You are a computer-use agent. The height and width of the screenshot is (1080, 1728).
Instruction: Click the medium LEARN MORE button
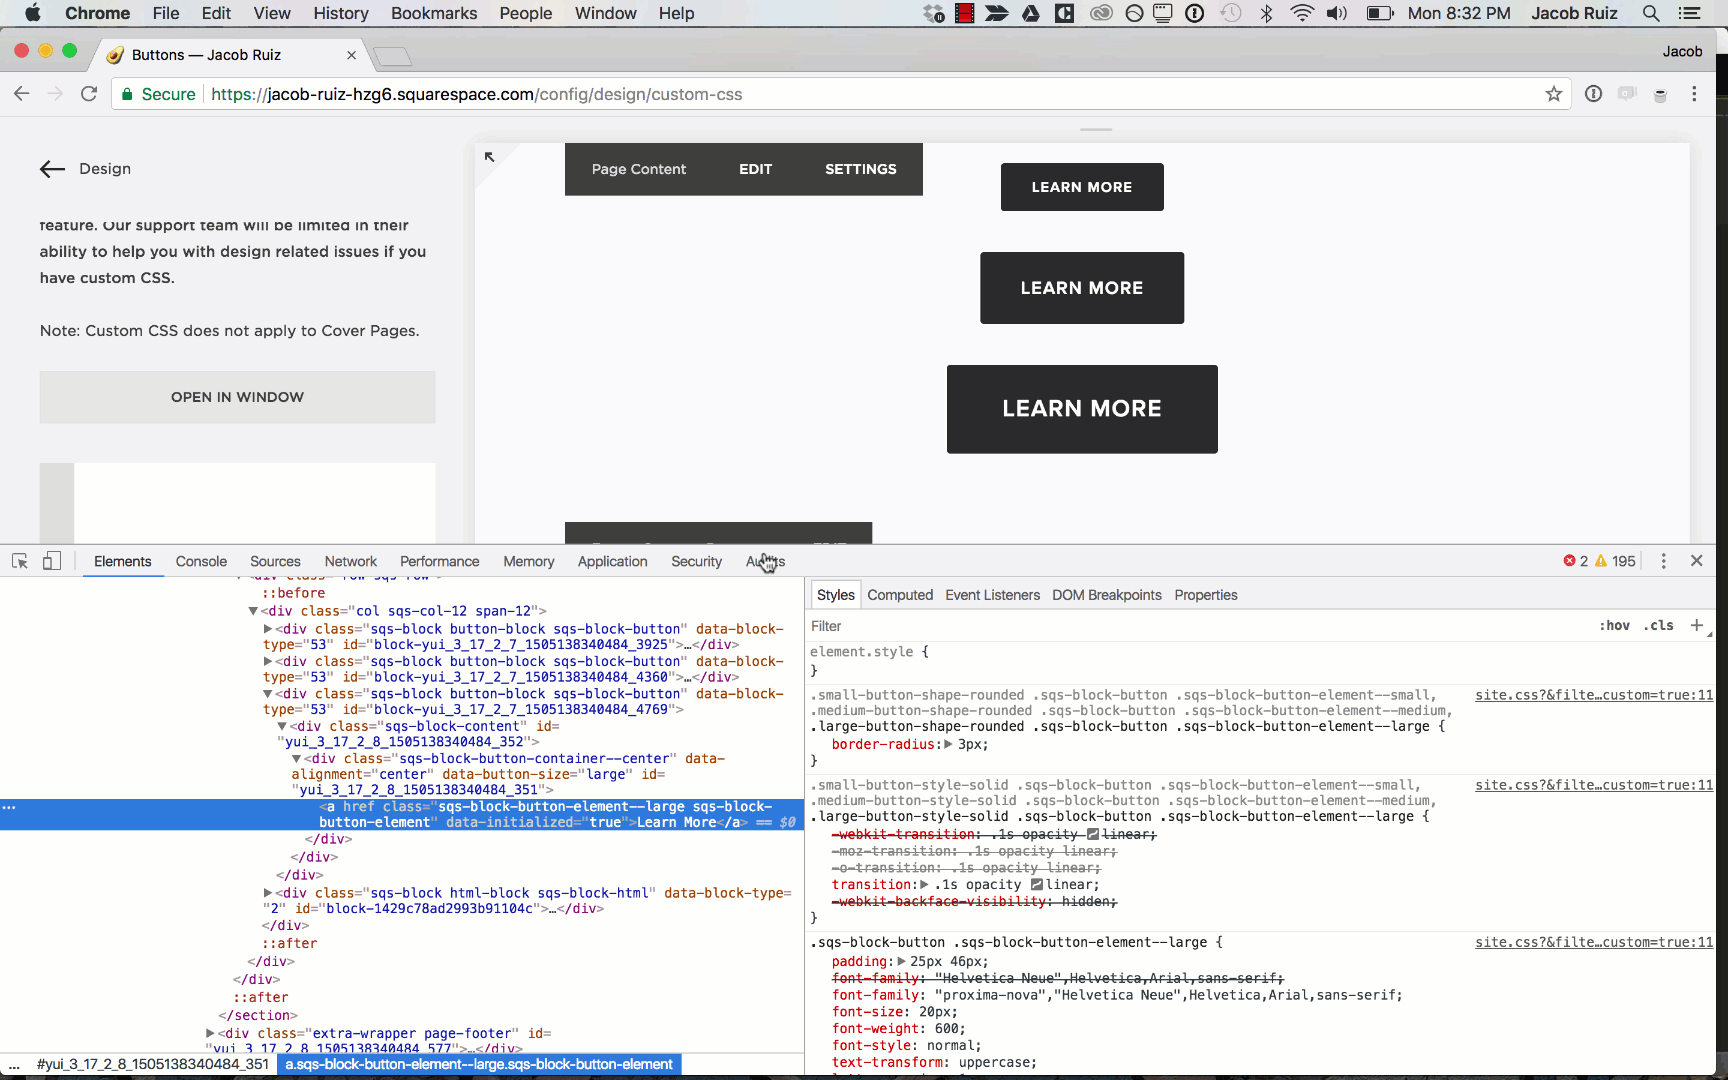point(1082,288)
